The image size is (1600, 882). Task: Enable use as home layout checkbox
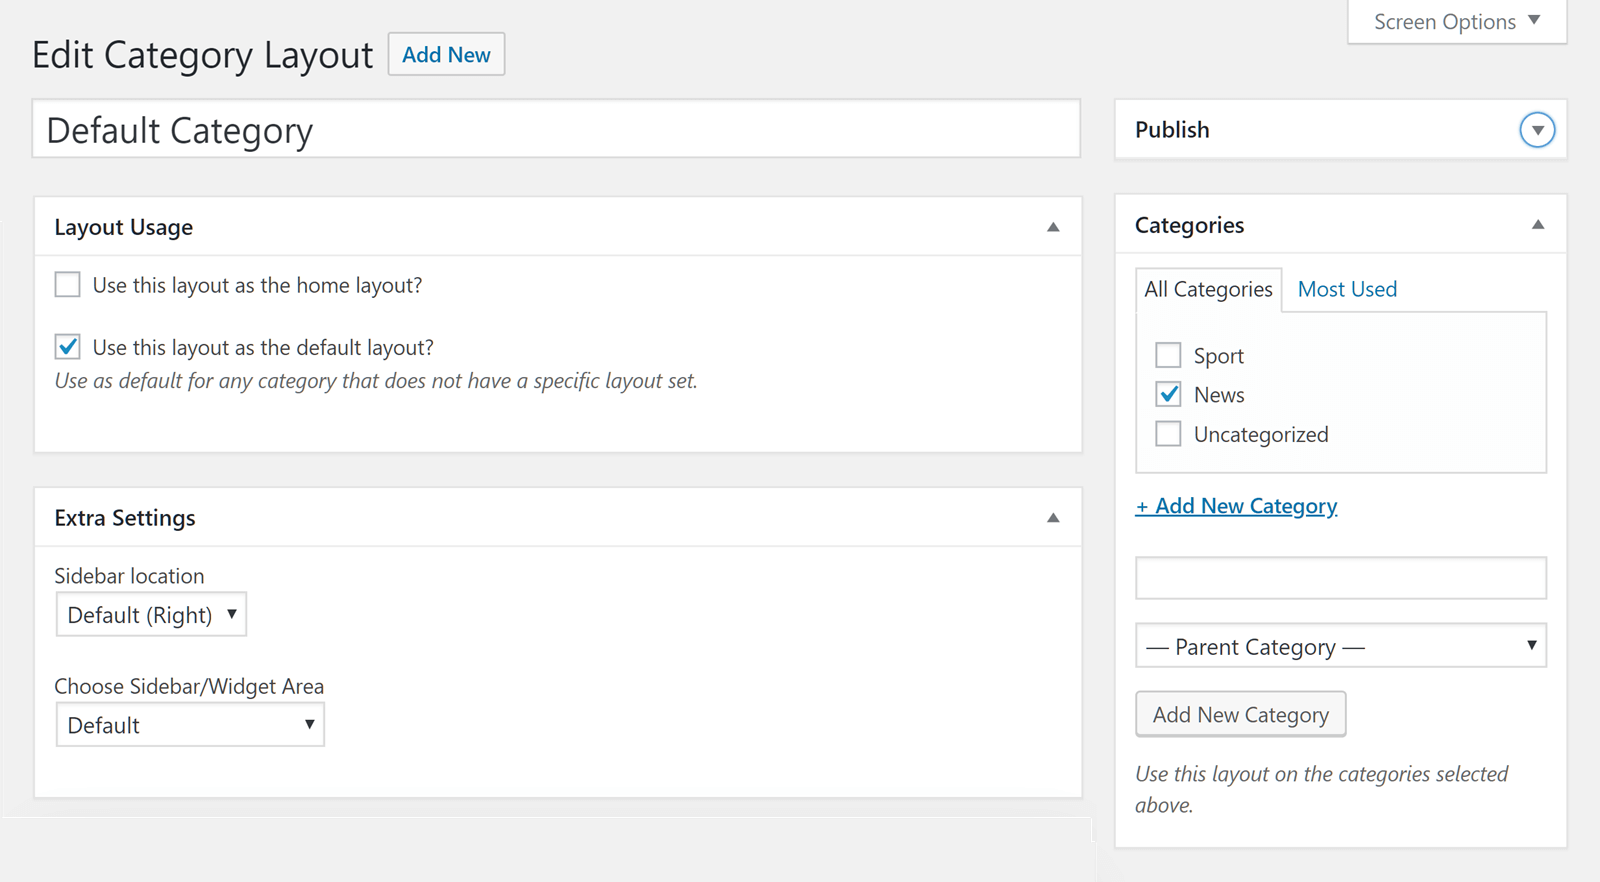point(68,285)
